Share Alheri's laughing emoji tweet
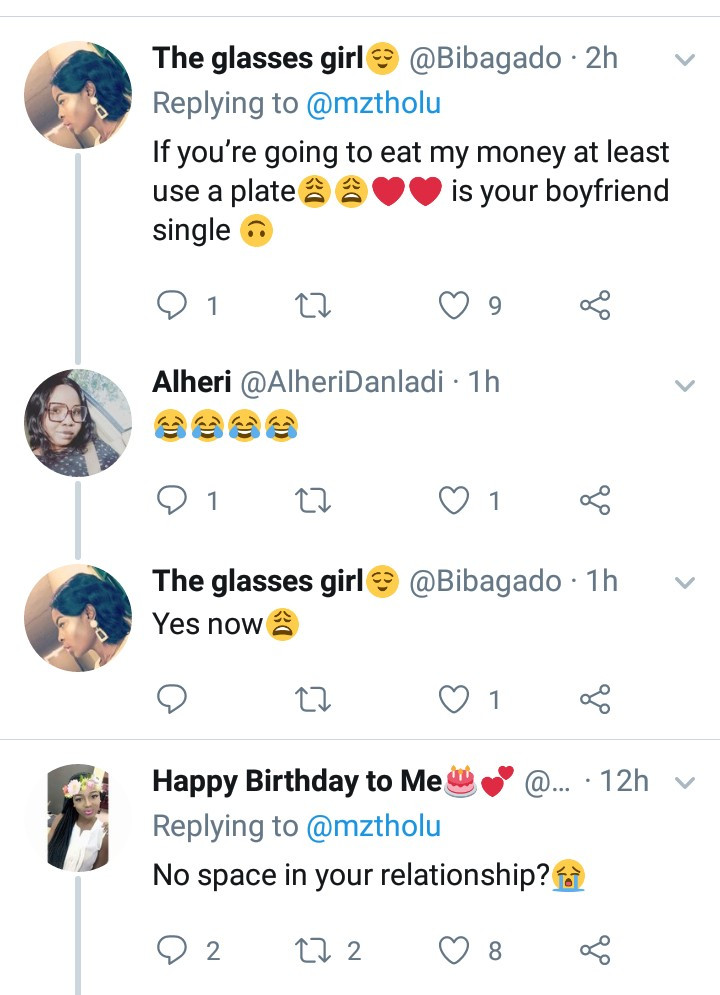 pyautogui.click(x=595, y=500)
